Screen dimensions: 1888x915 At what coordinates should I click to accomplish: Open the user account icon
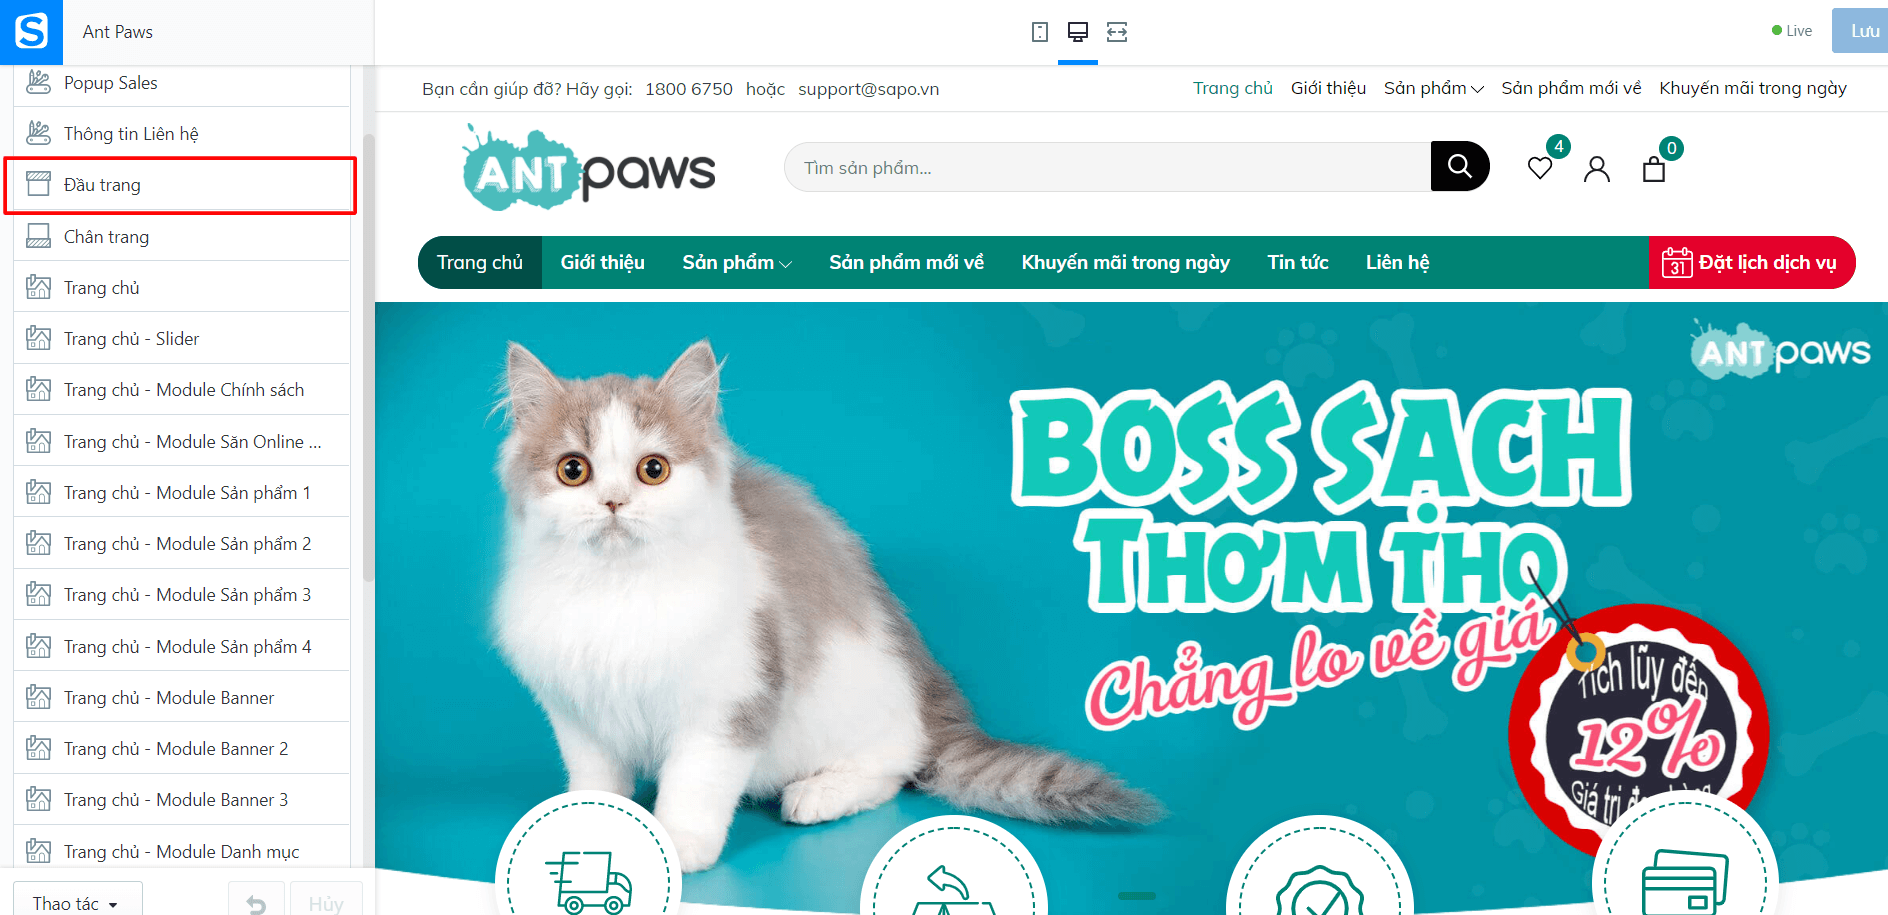[1597, 169]
